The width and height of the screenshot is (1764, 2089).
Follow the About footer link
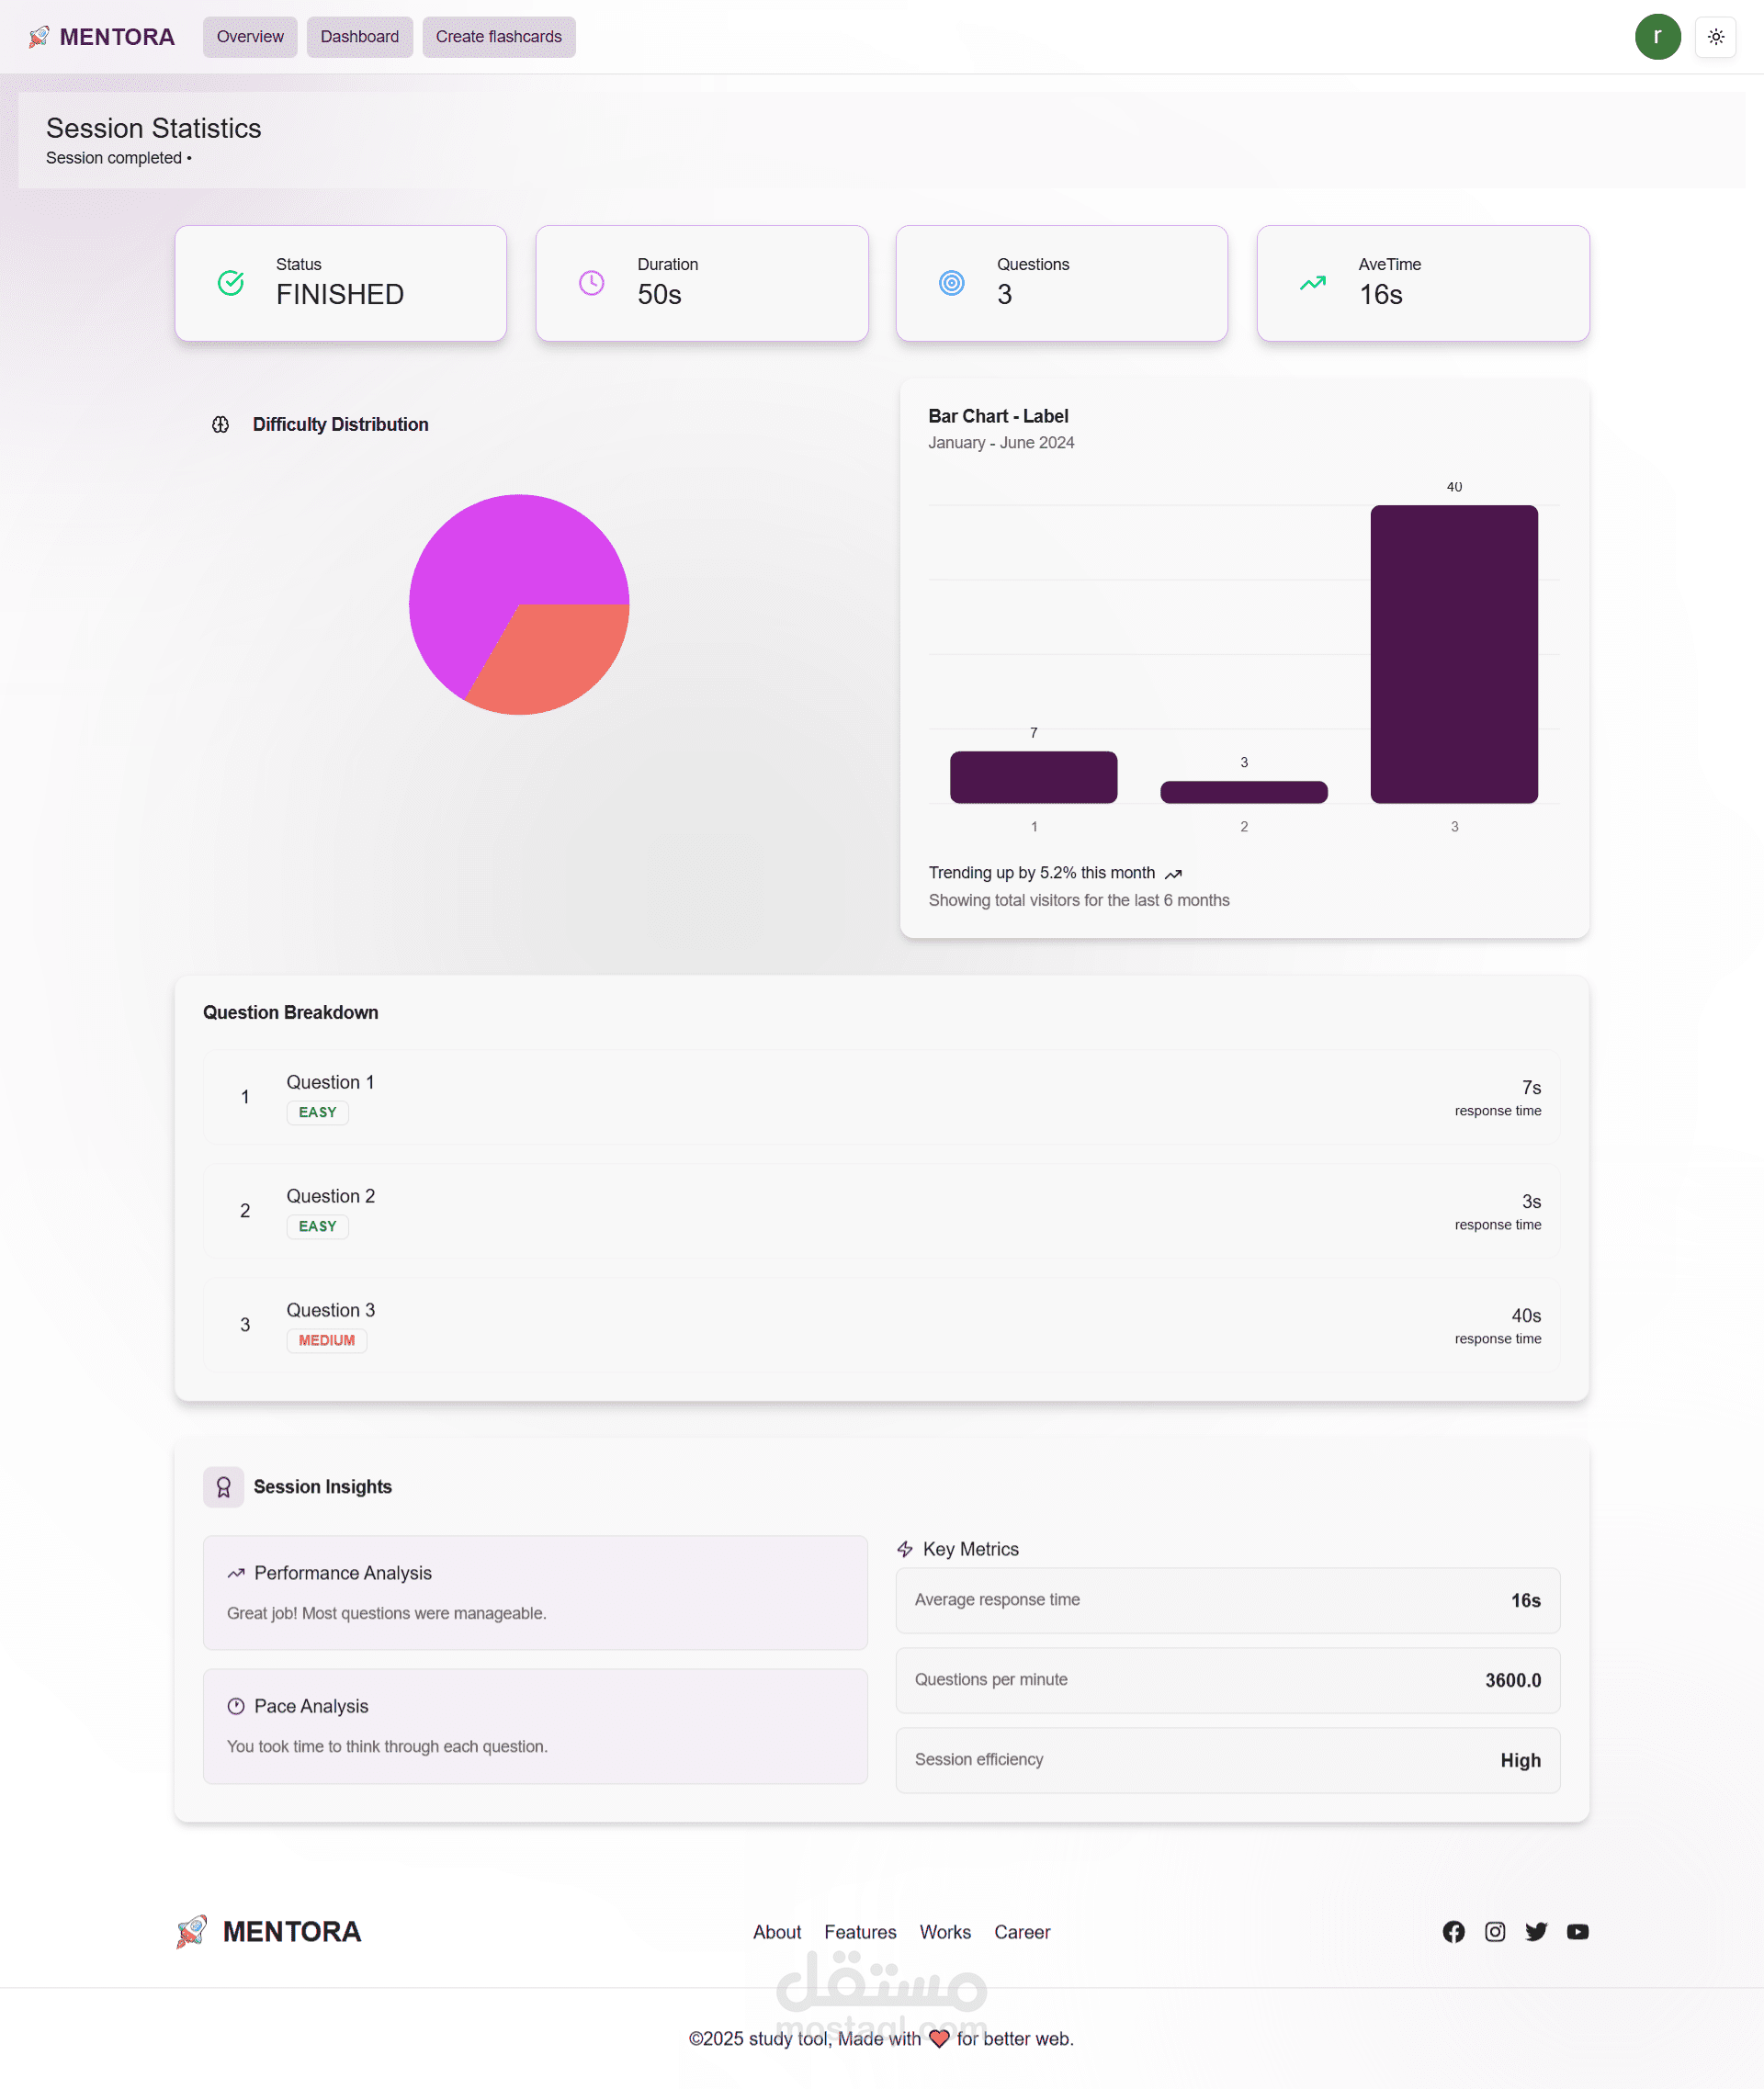776,1932
